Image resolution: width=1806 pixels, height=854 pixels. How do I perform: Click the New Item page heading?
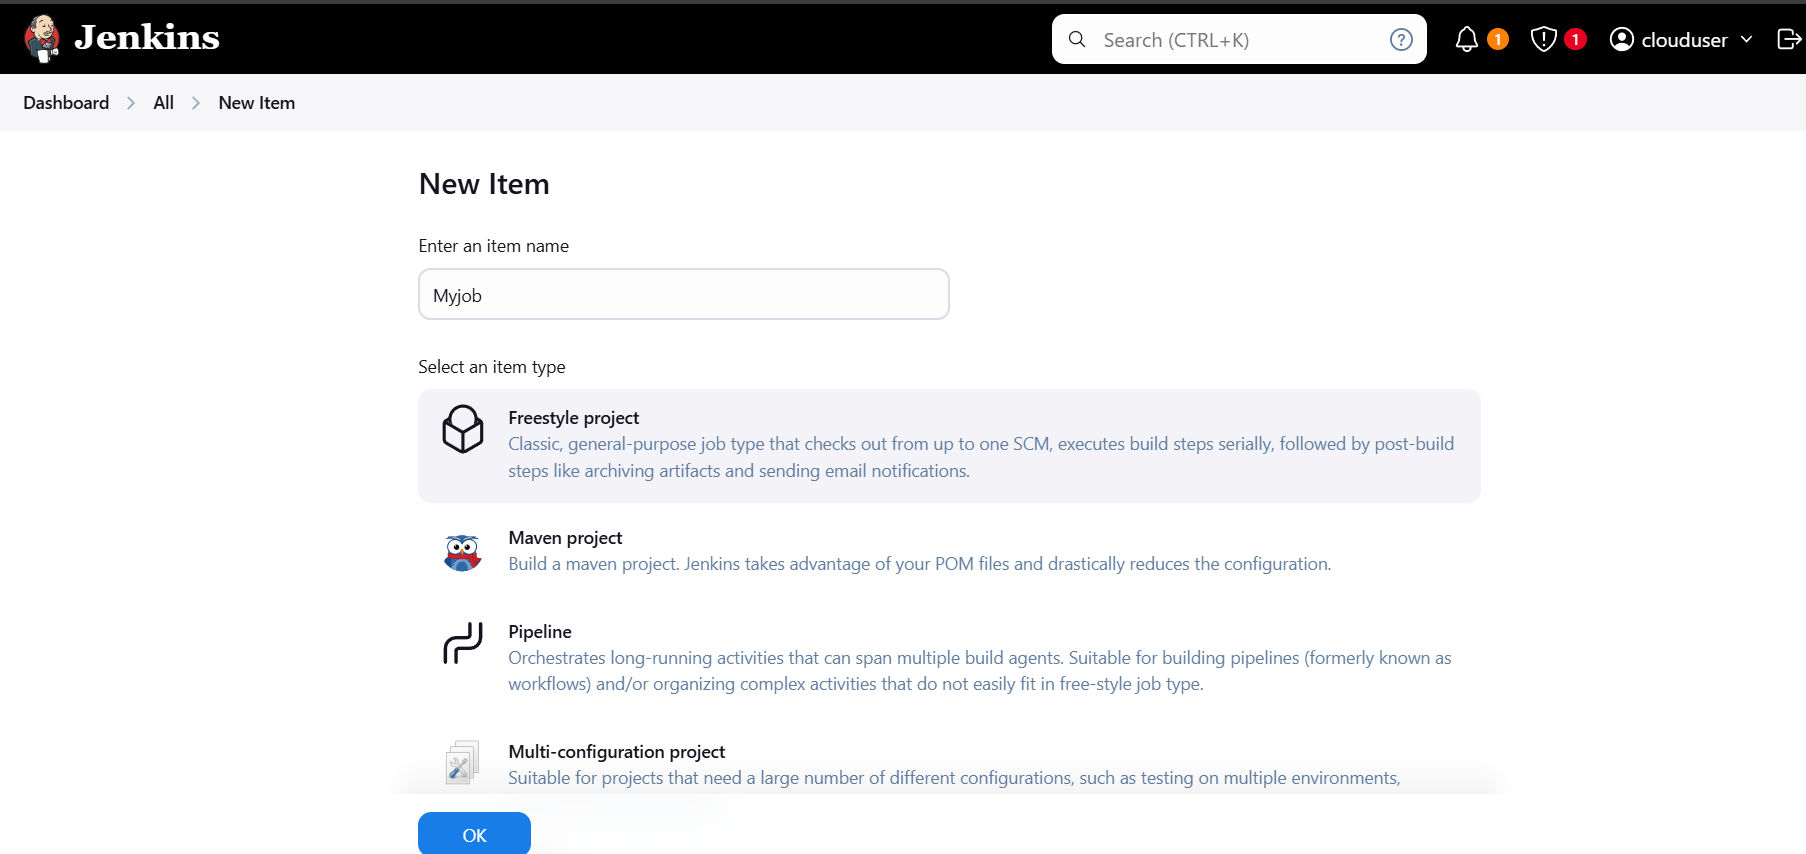click(484, 184)
